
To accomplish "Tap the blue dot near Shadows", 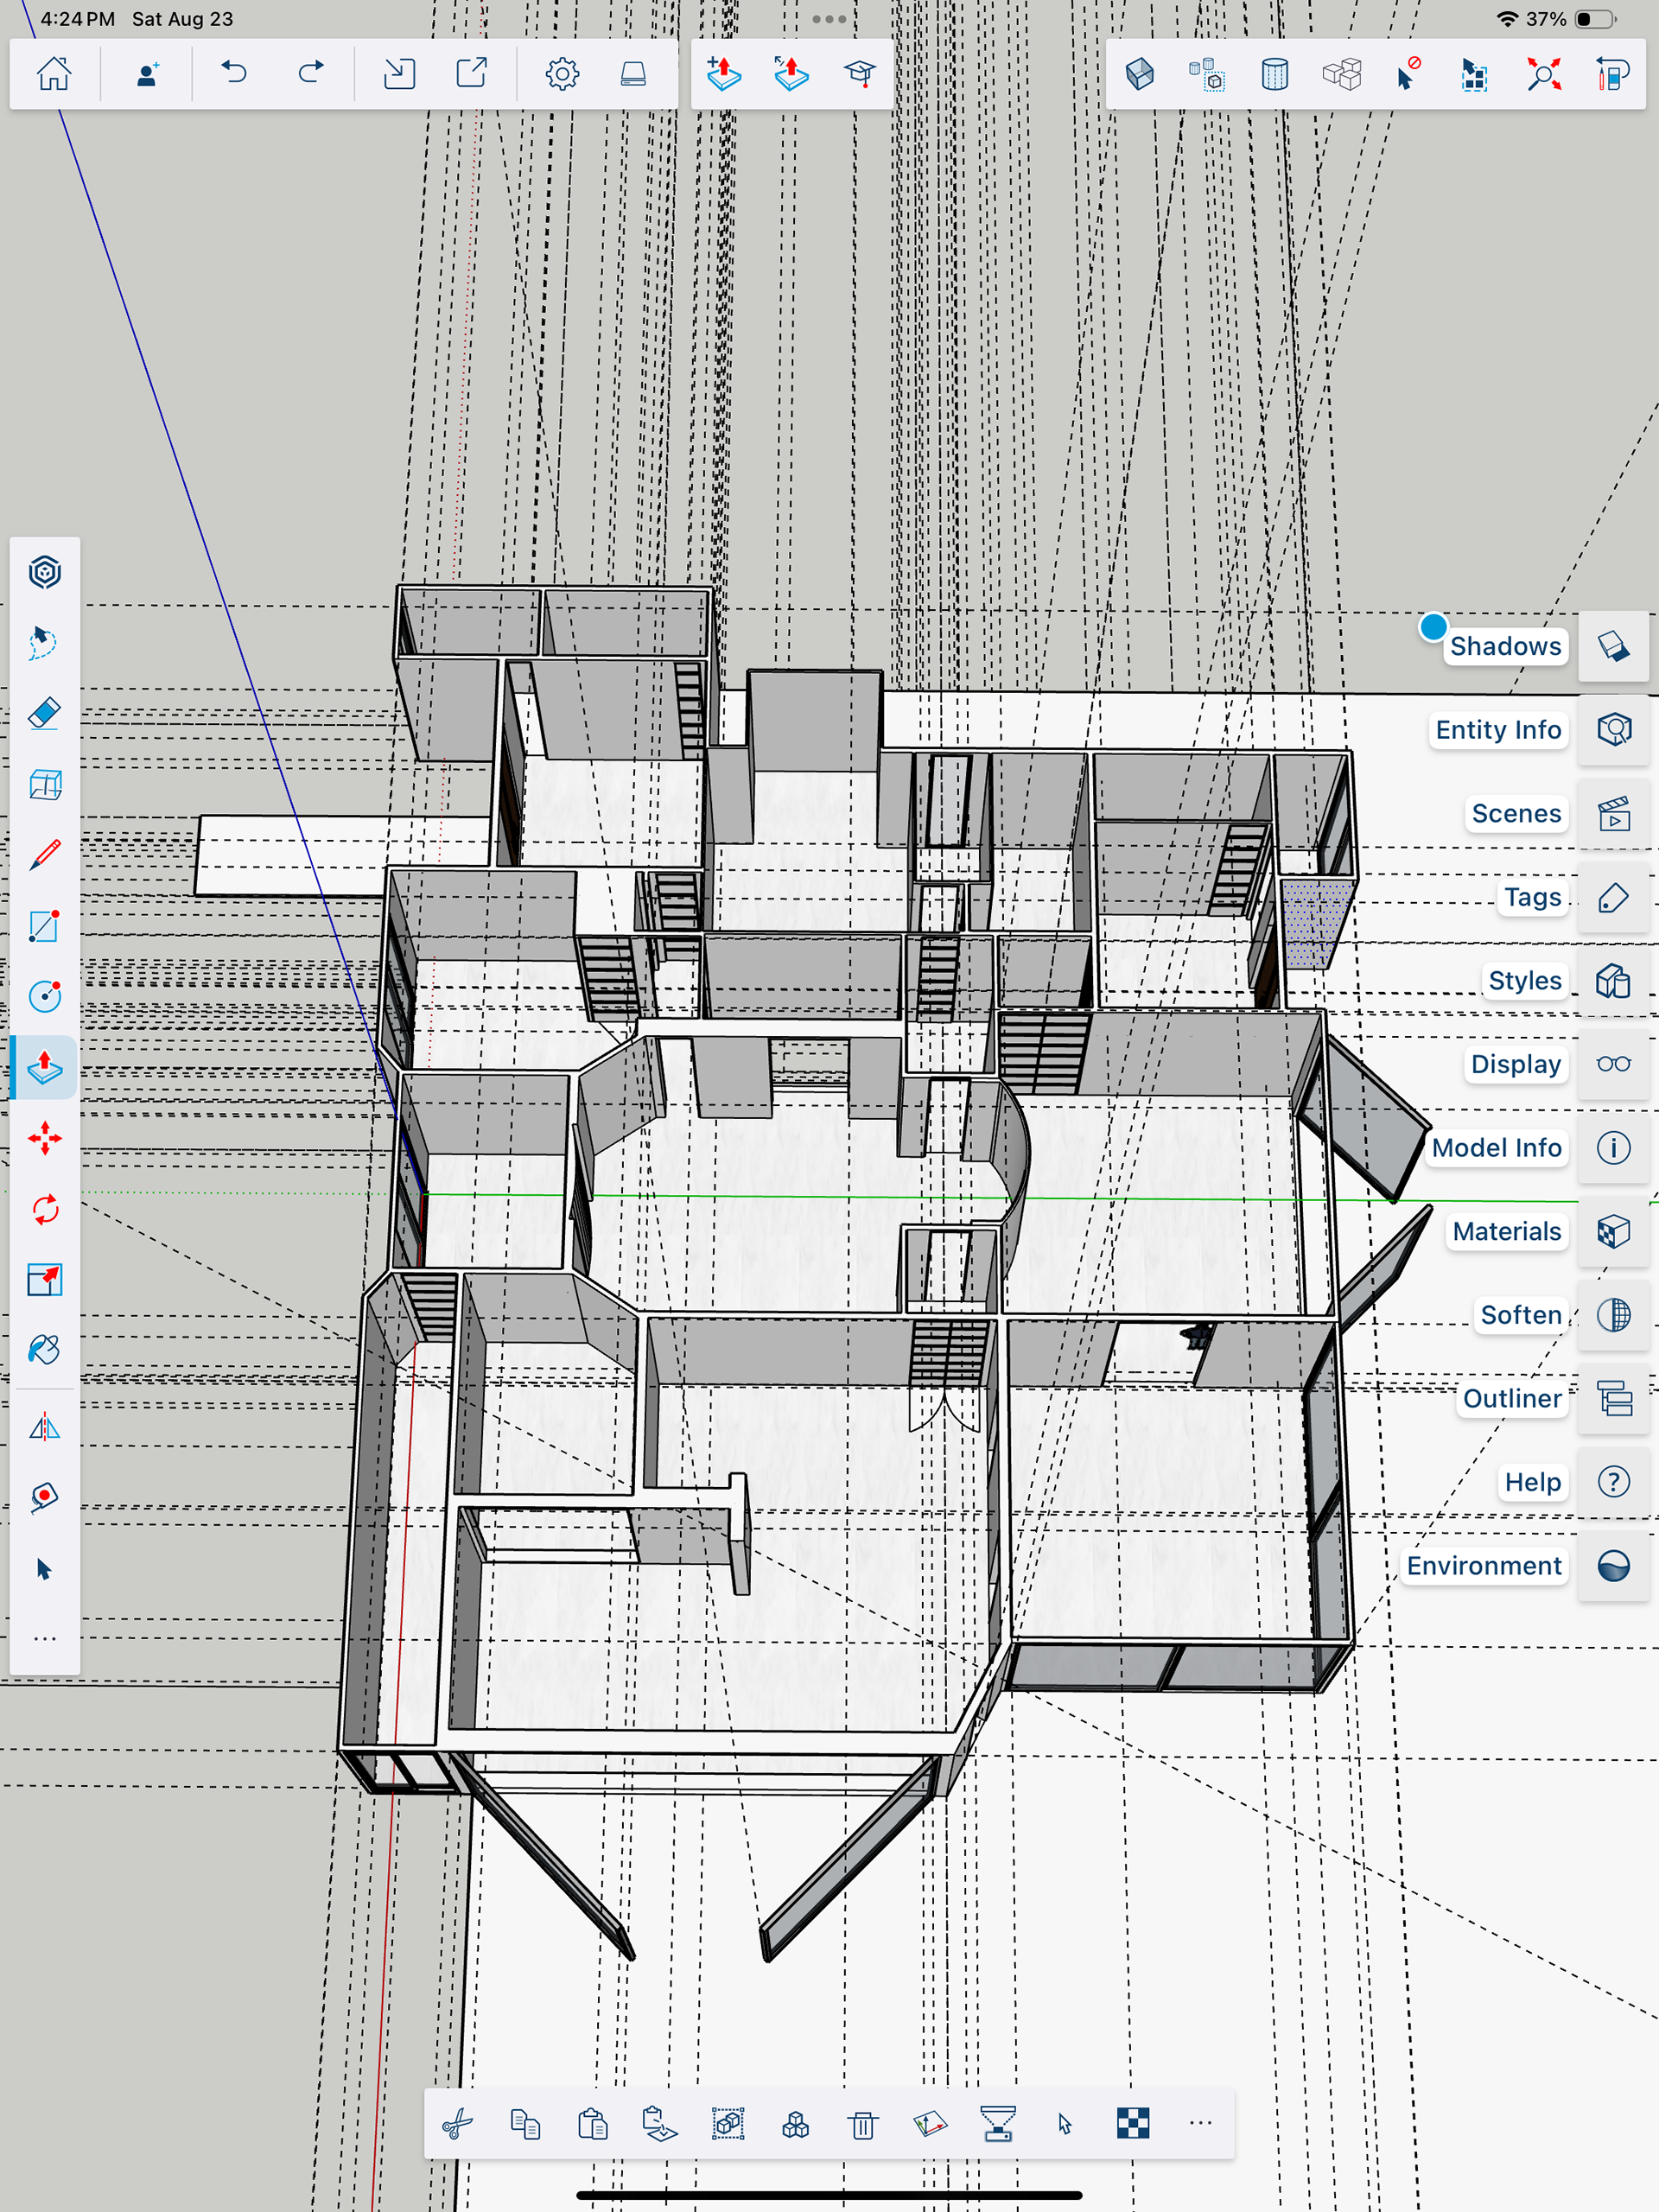I will click(x=1432, y=626).
